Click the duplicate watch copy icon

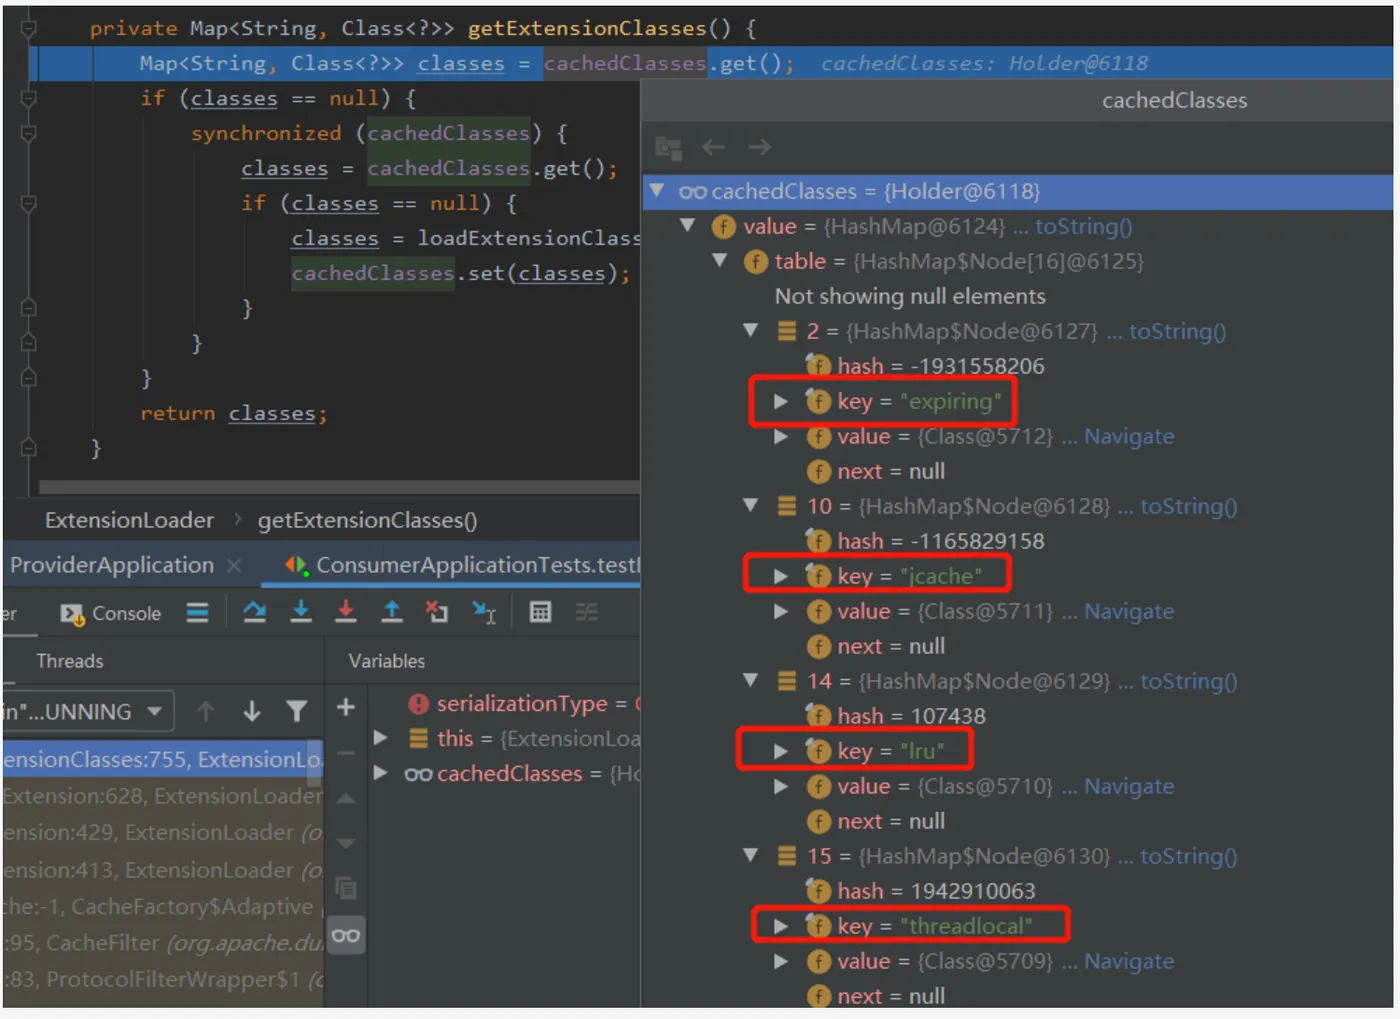(346, 888)
